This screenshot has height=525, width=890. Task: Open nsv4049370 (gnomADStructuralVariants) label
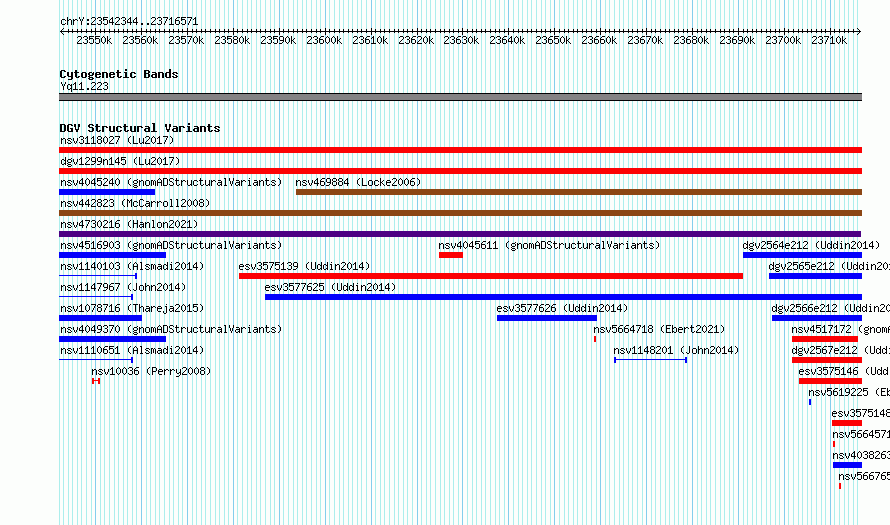171,329
